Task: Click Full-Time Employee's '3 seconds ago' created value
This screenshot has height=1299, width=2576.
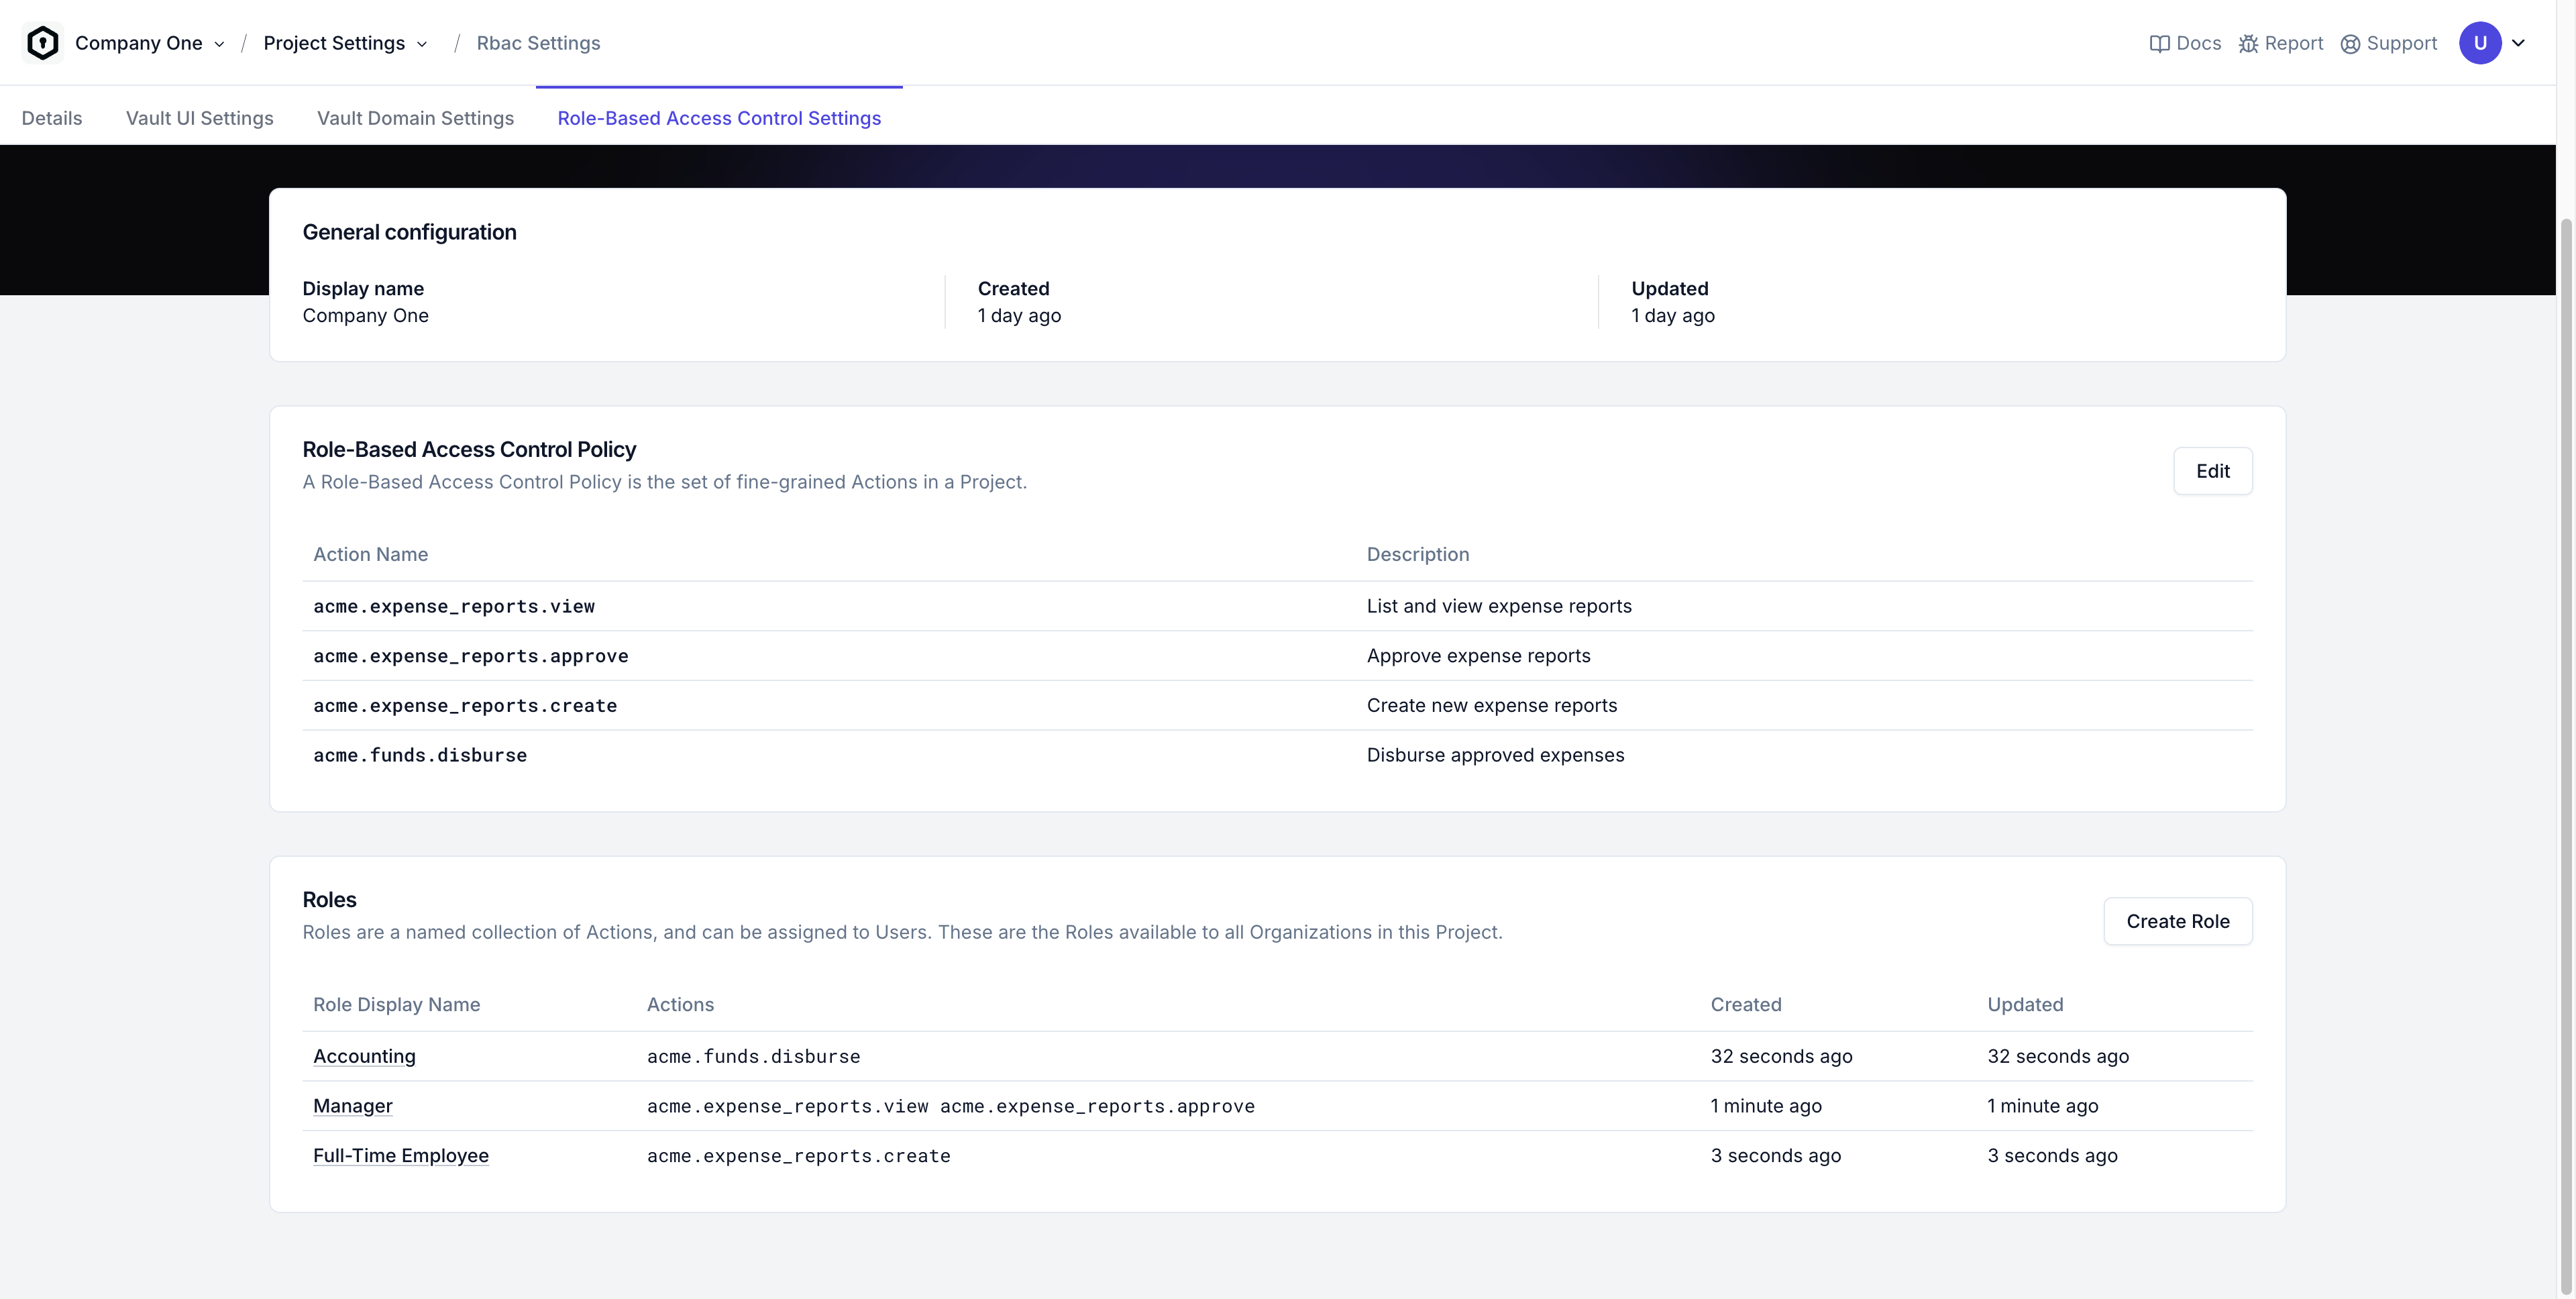Action: (x=1775, y=1155)
